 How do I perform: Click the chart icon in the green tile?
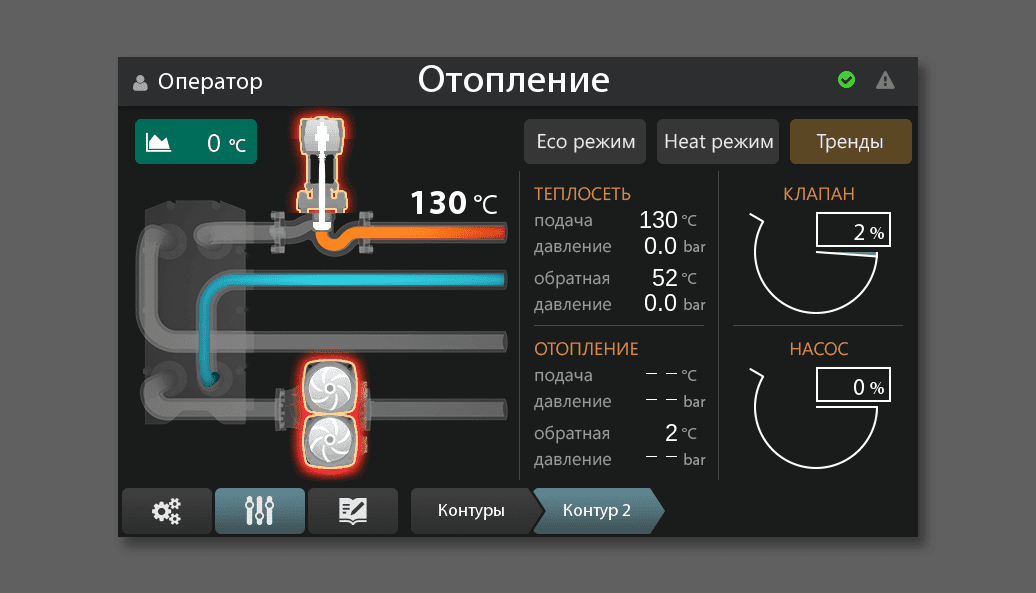pos(159,142)
